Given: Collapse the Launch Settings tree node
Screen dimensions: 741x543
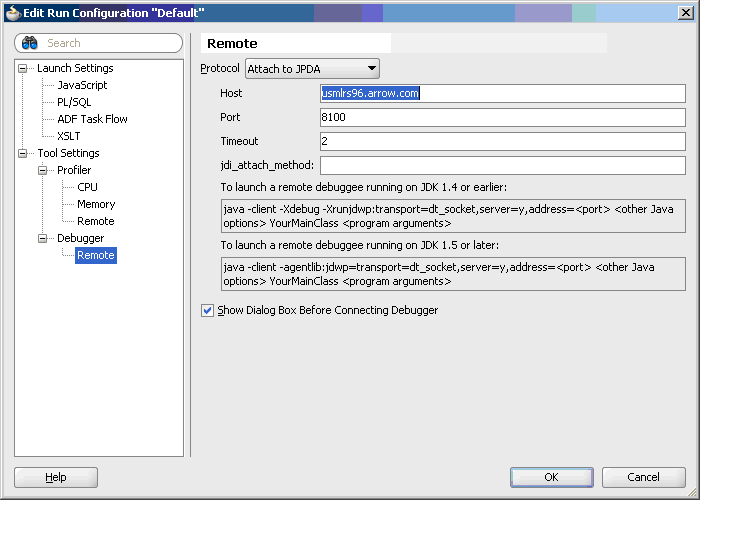Looking at the screenshot, I should tap(22, 69).
